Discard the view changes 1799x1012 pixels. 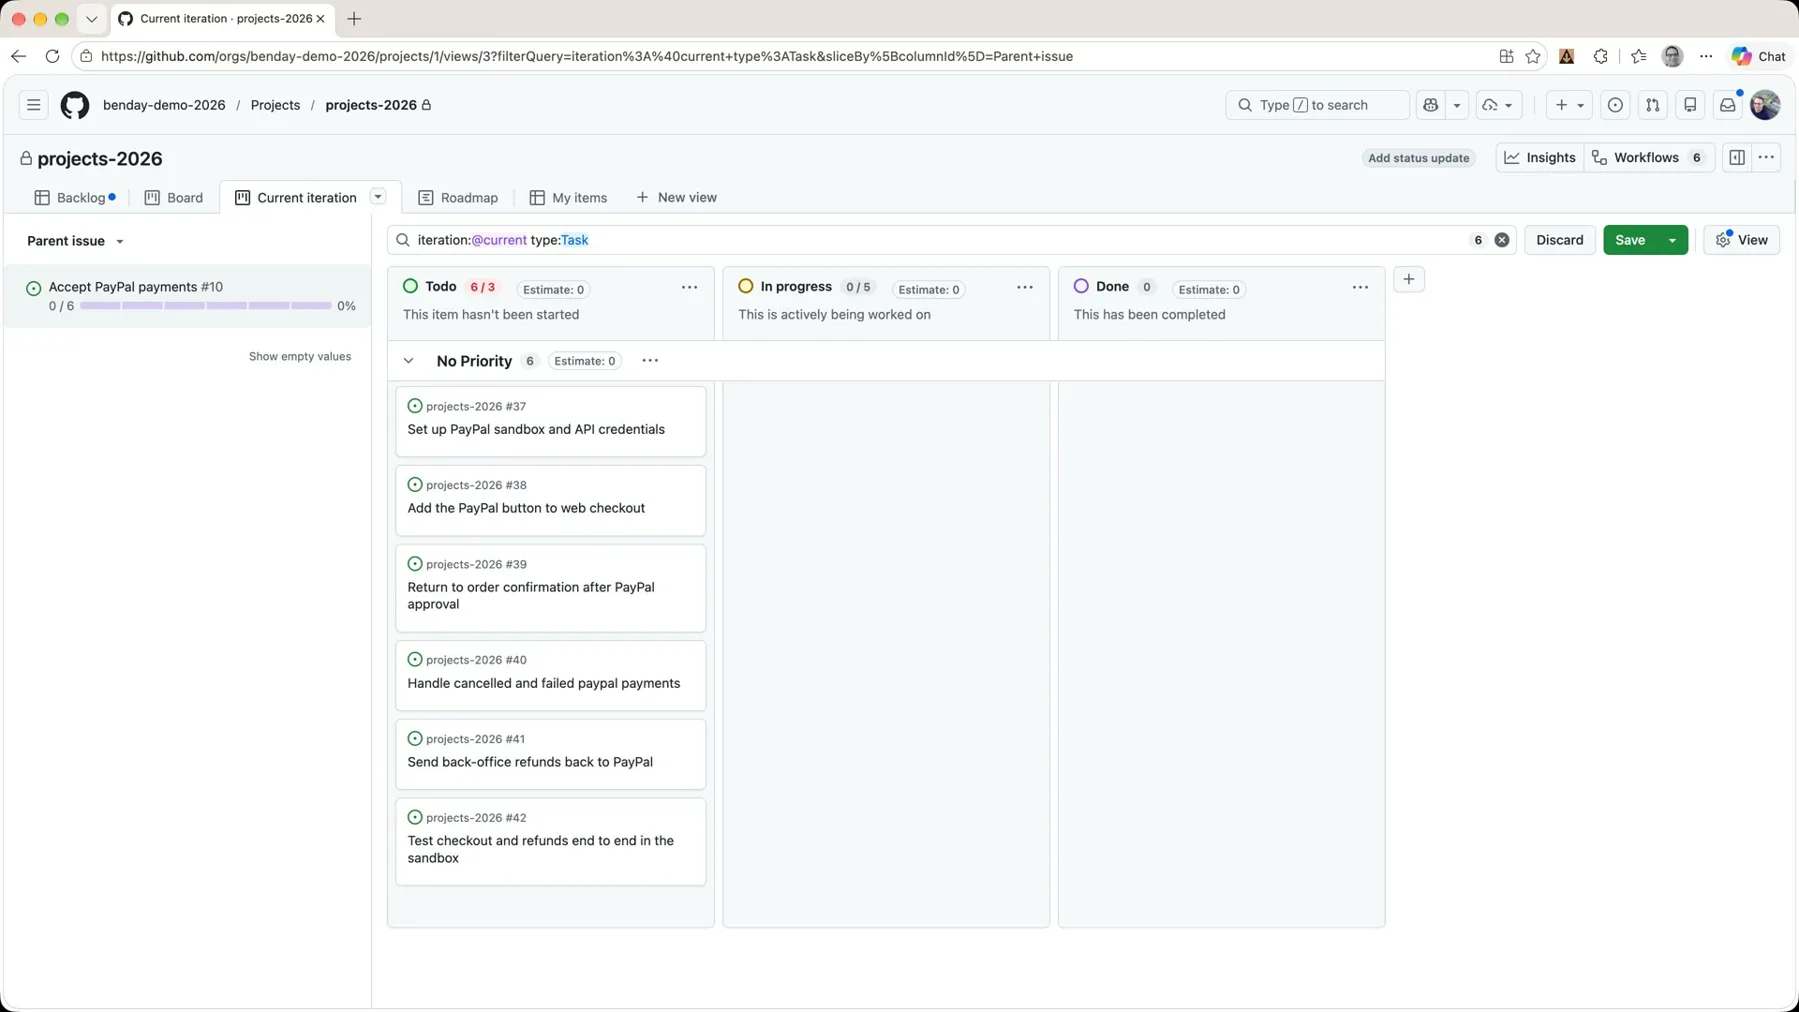click(1559, 240)
